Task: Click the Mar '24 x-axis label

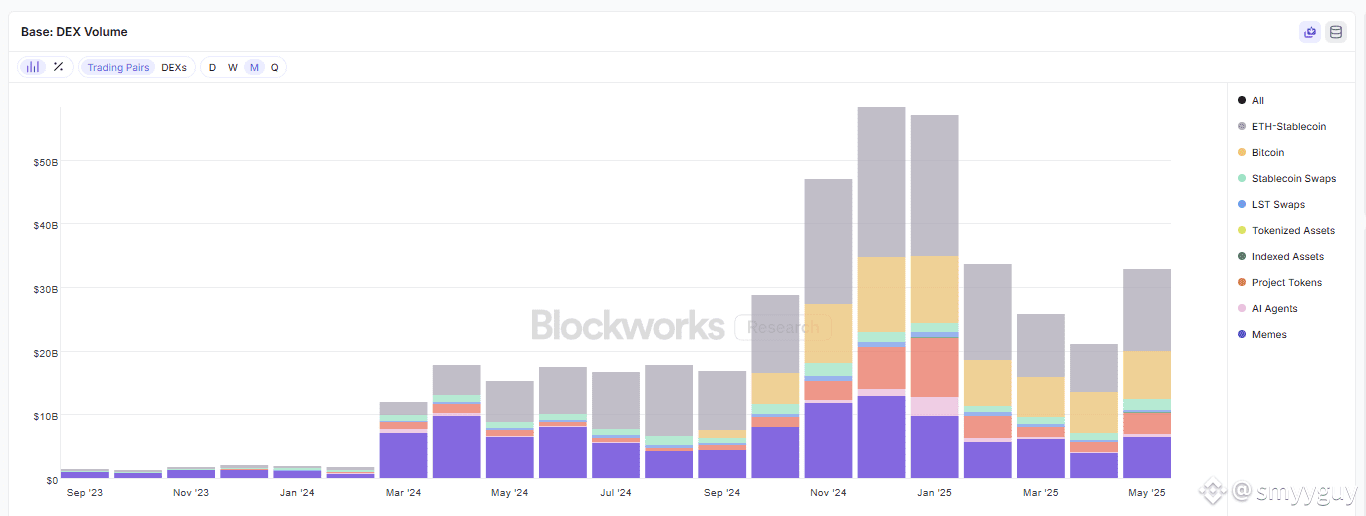Action: [x=403, y=492]
